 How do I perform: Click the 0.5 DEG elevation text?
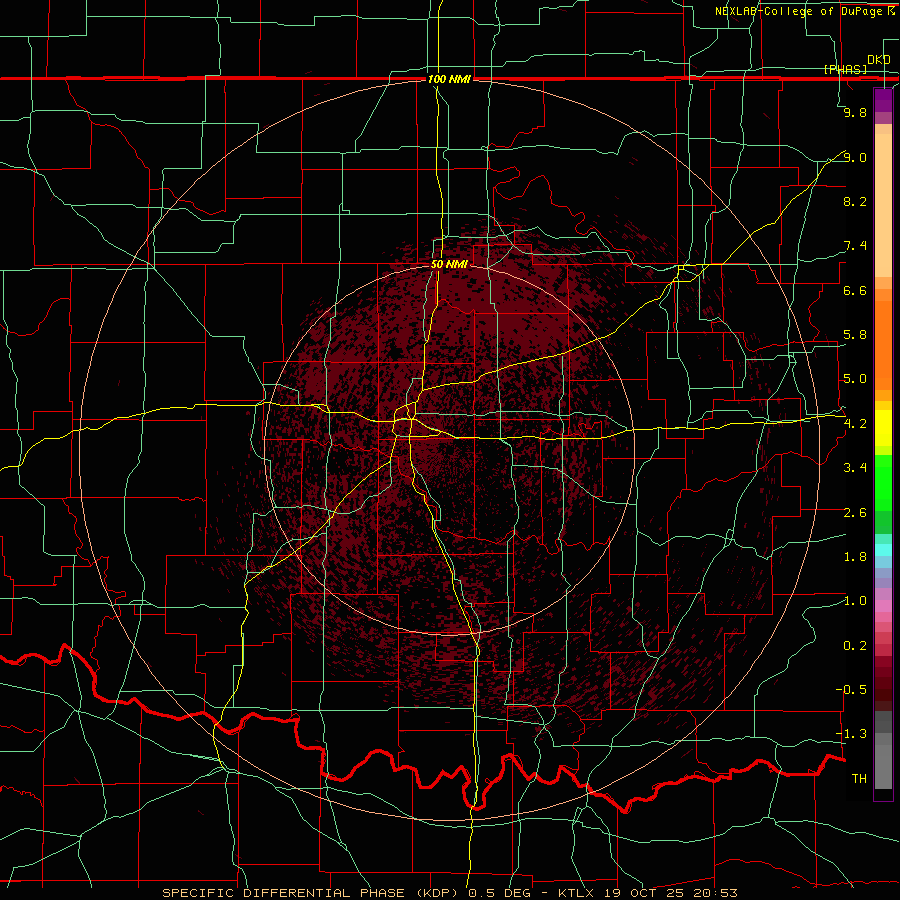tap(498, 893)
